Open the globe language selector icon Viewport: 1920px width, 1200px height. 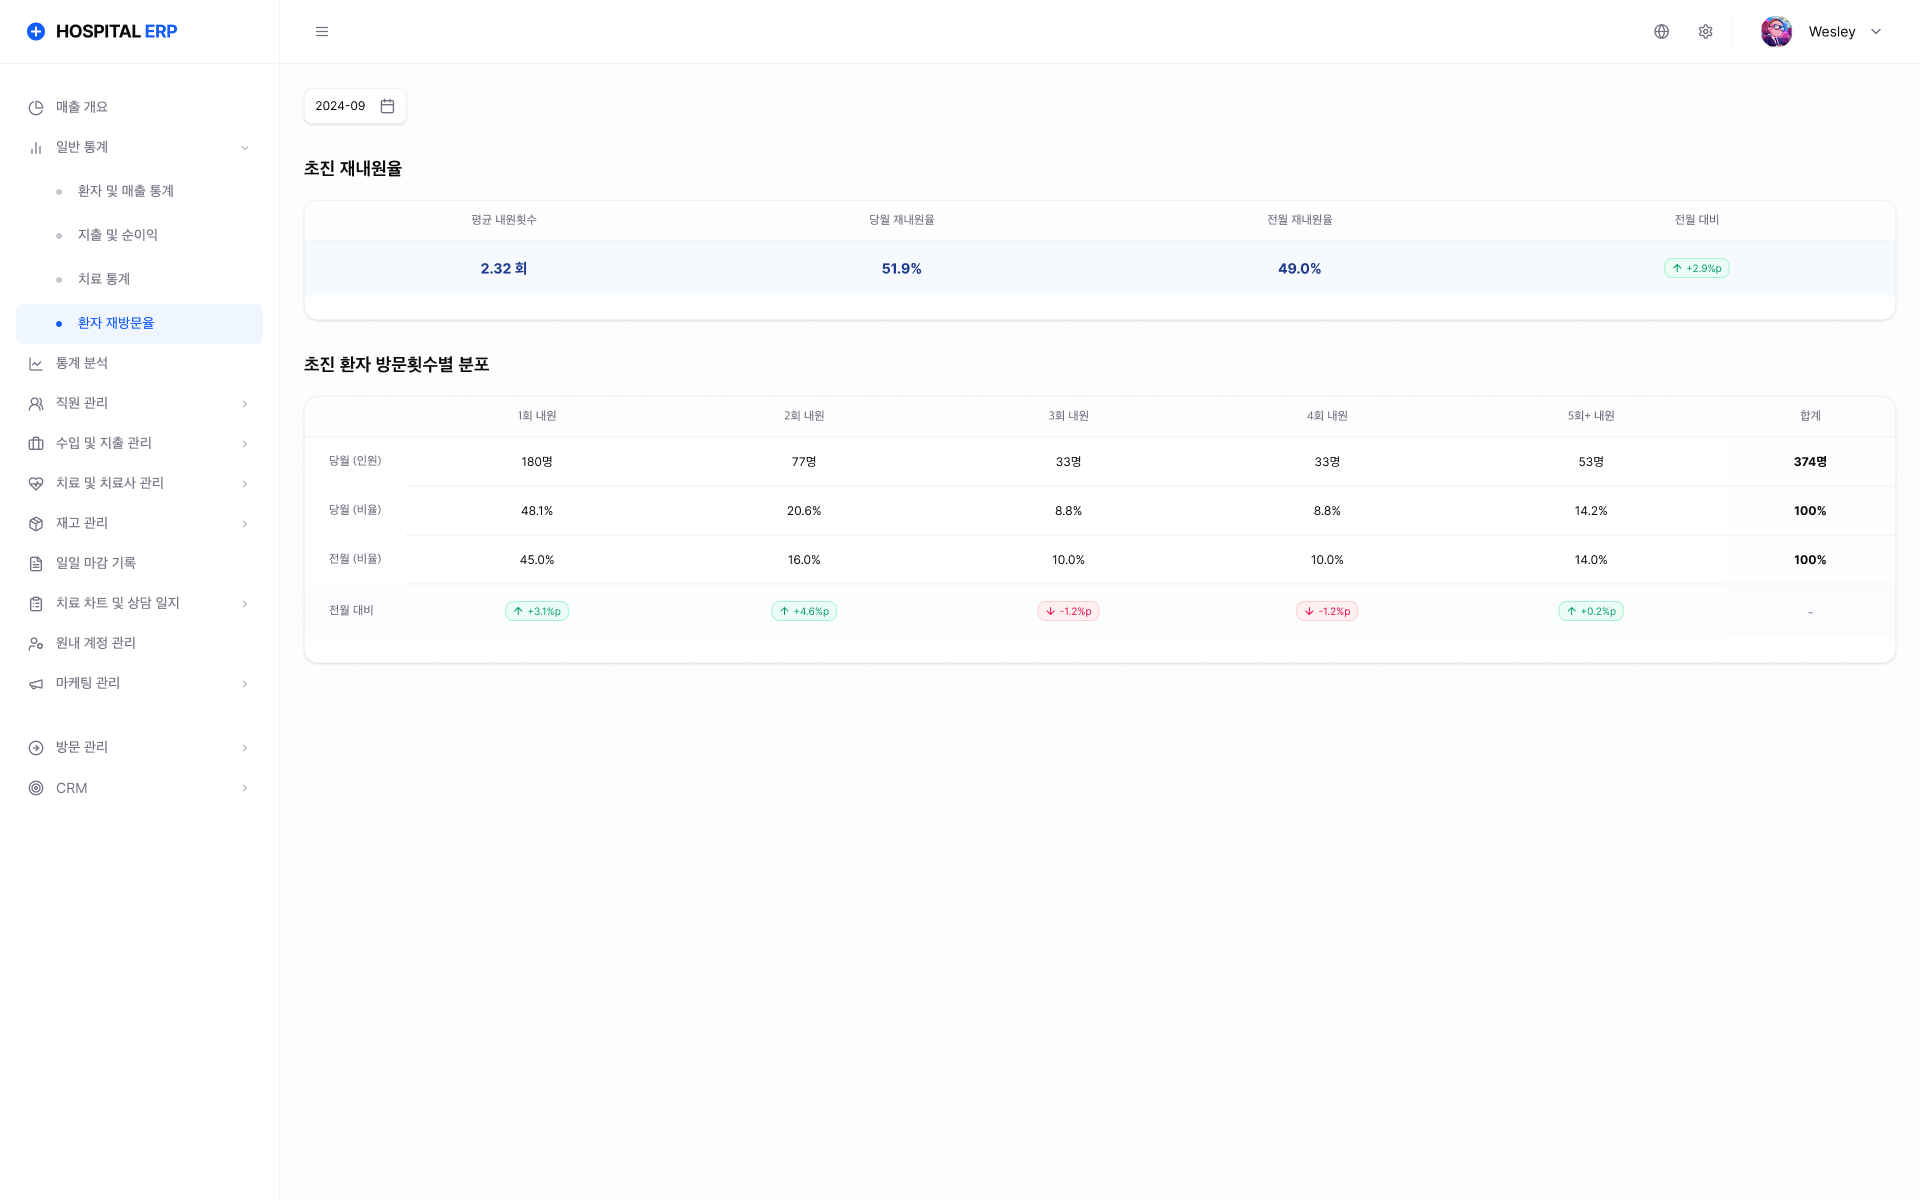tap(1662, 32)
